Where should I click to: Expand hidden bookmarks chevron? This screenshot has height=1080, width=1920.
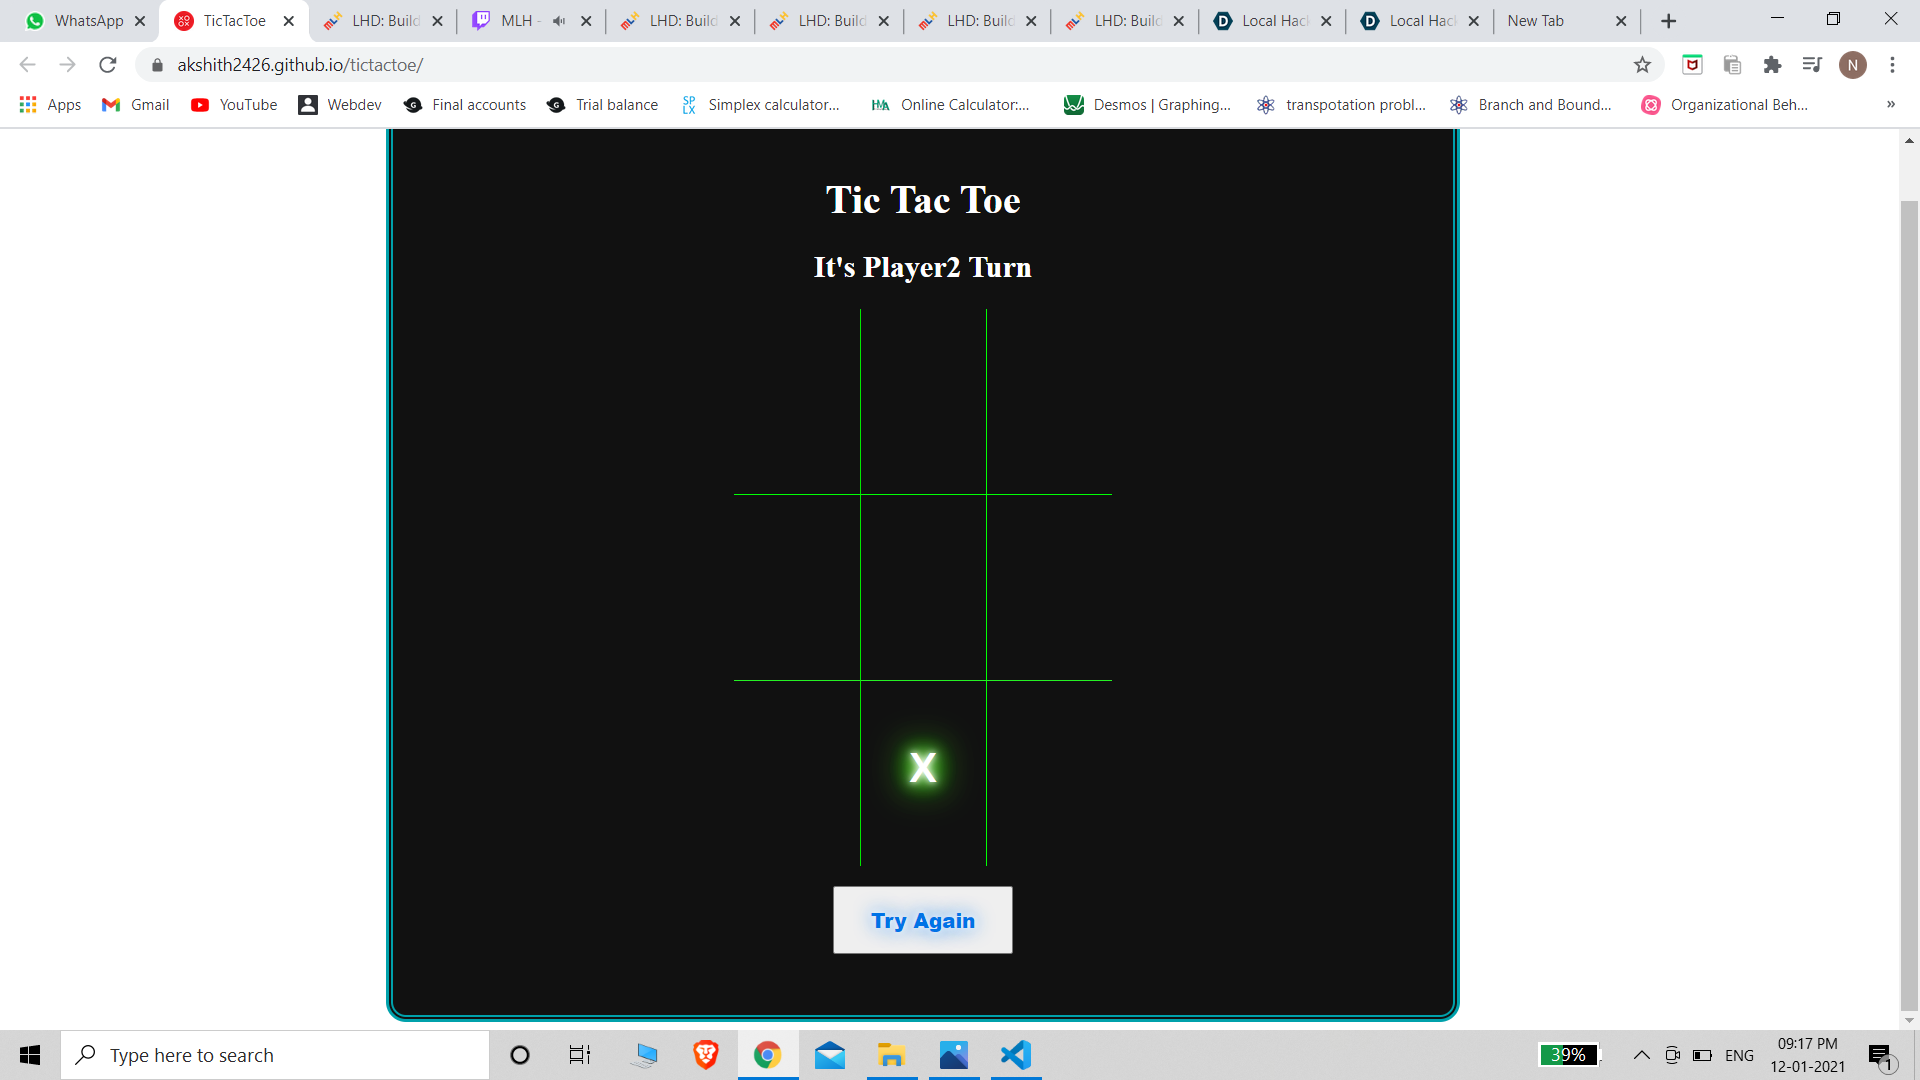(1890, 104)
